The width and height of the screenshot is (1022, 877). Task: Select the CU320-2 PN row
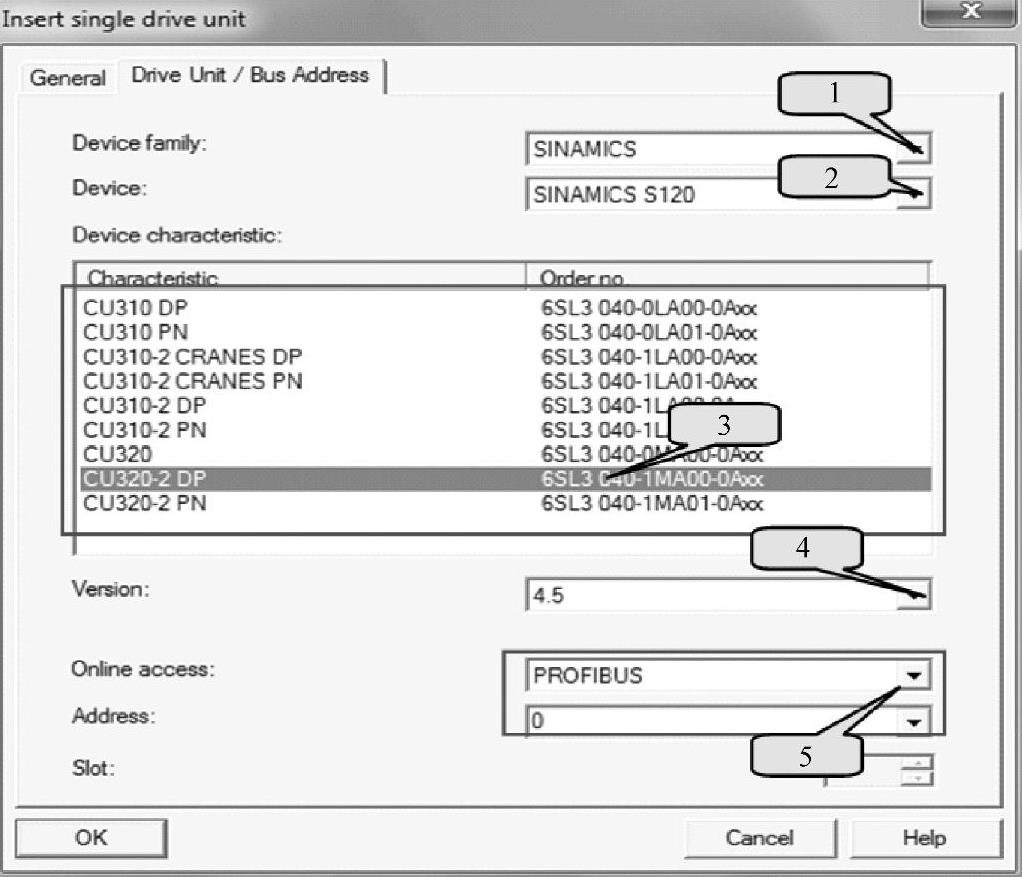(x=505, y=503)
